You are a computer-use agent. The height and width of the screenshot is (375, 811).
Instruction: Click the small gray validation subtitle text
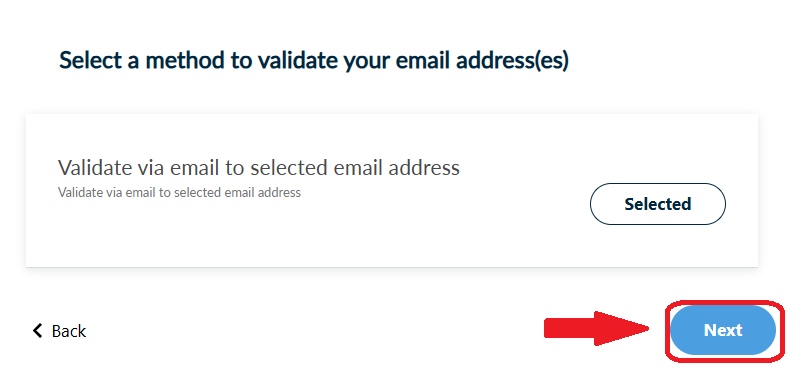[179, 192]
